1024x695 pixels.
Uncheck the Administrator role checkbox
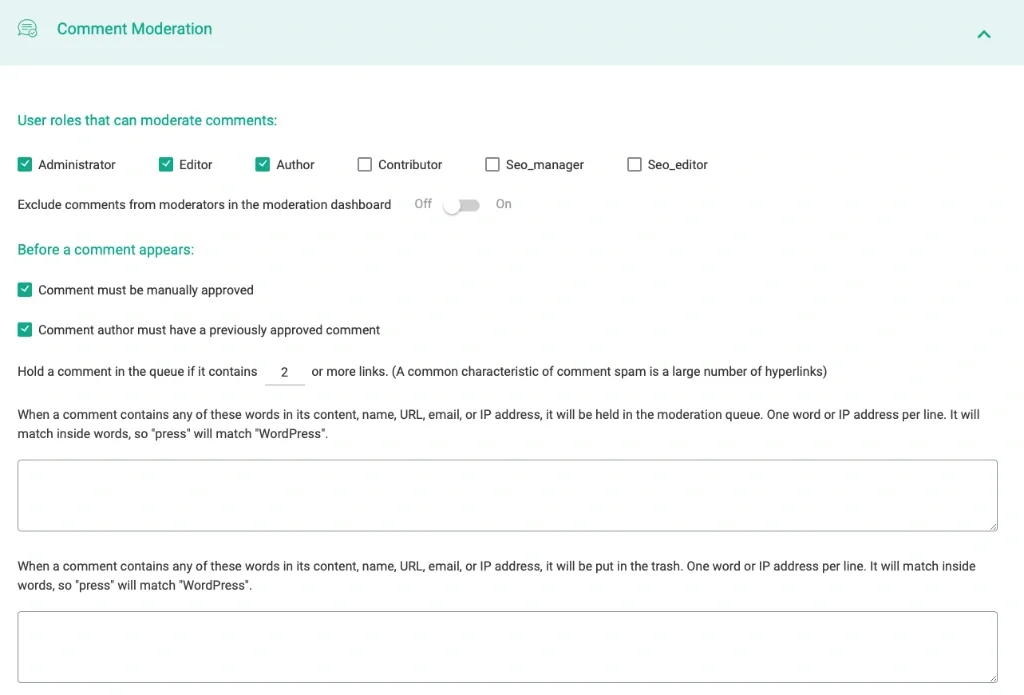point(25,164)
